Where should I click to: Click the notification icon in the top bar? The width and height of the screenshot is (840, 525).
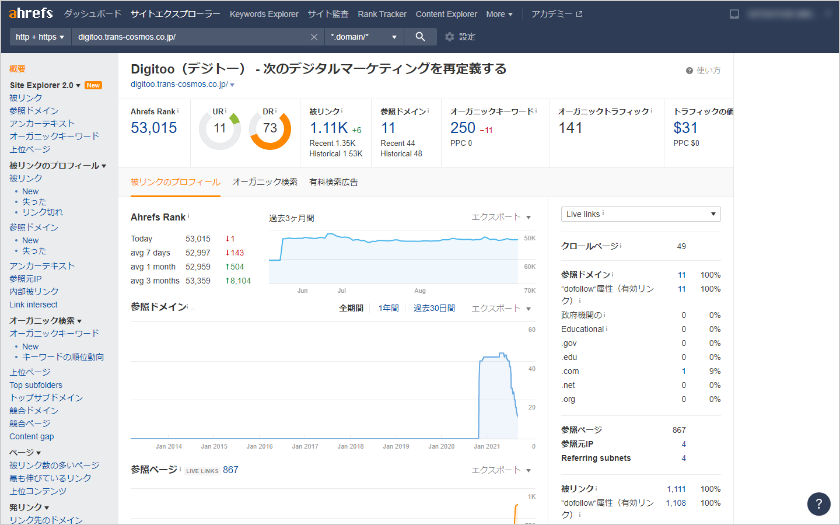(734, 14)
